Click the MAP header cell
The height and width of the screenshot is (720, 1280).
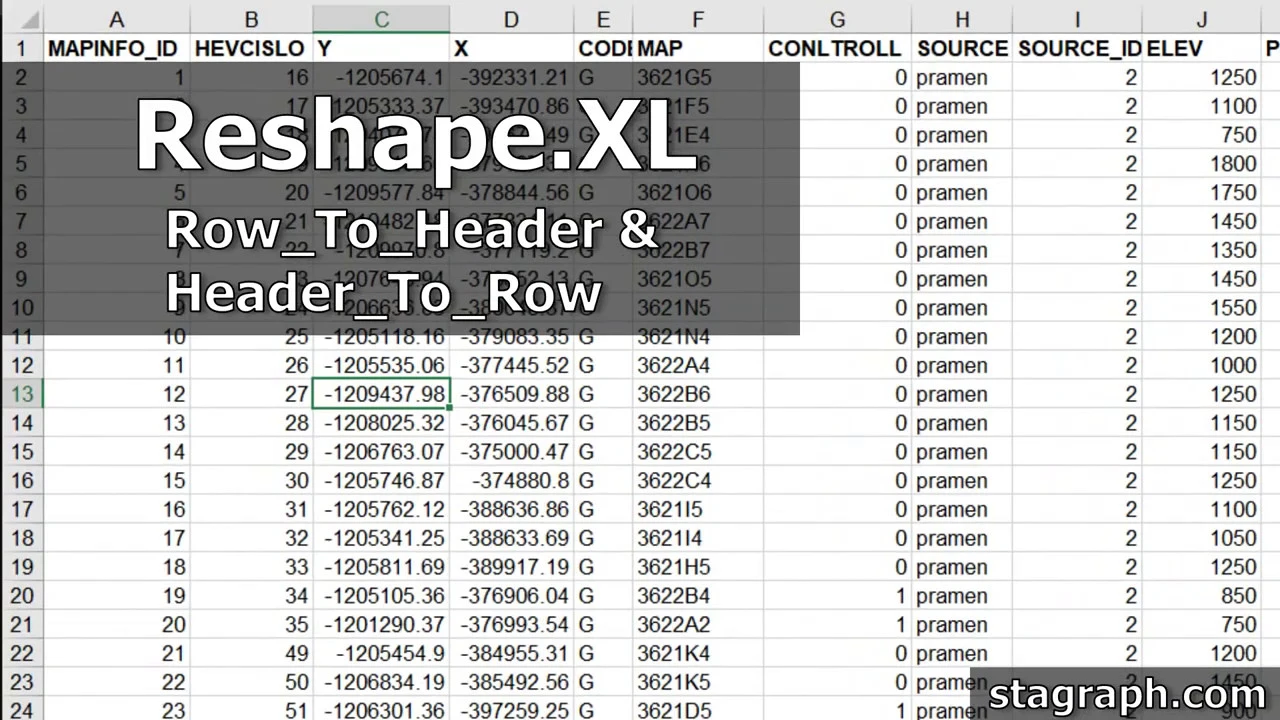(698, 48)
